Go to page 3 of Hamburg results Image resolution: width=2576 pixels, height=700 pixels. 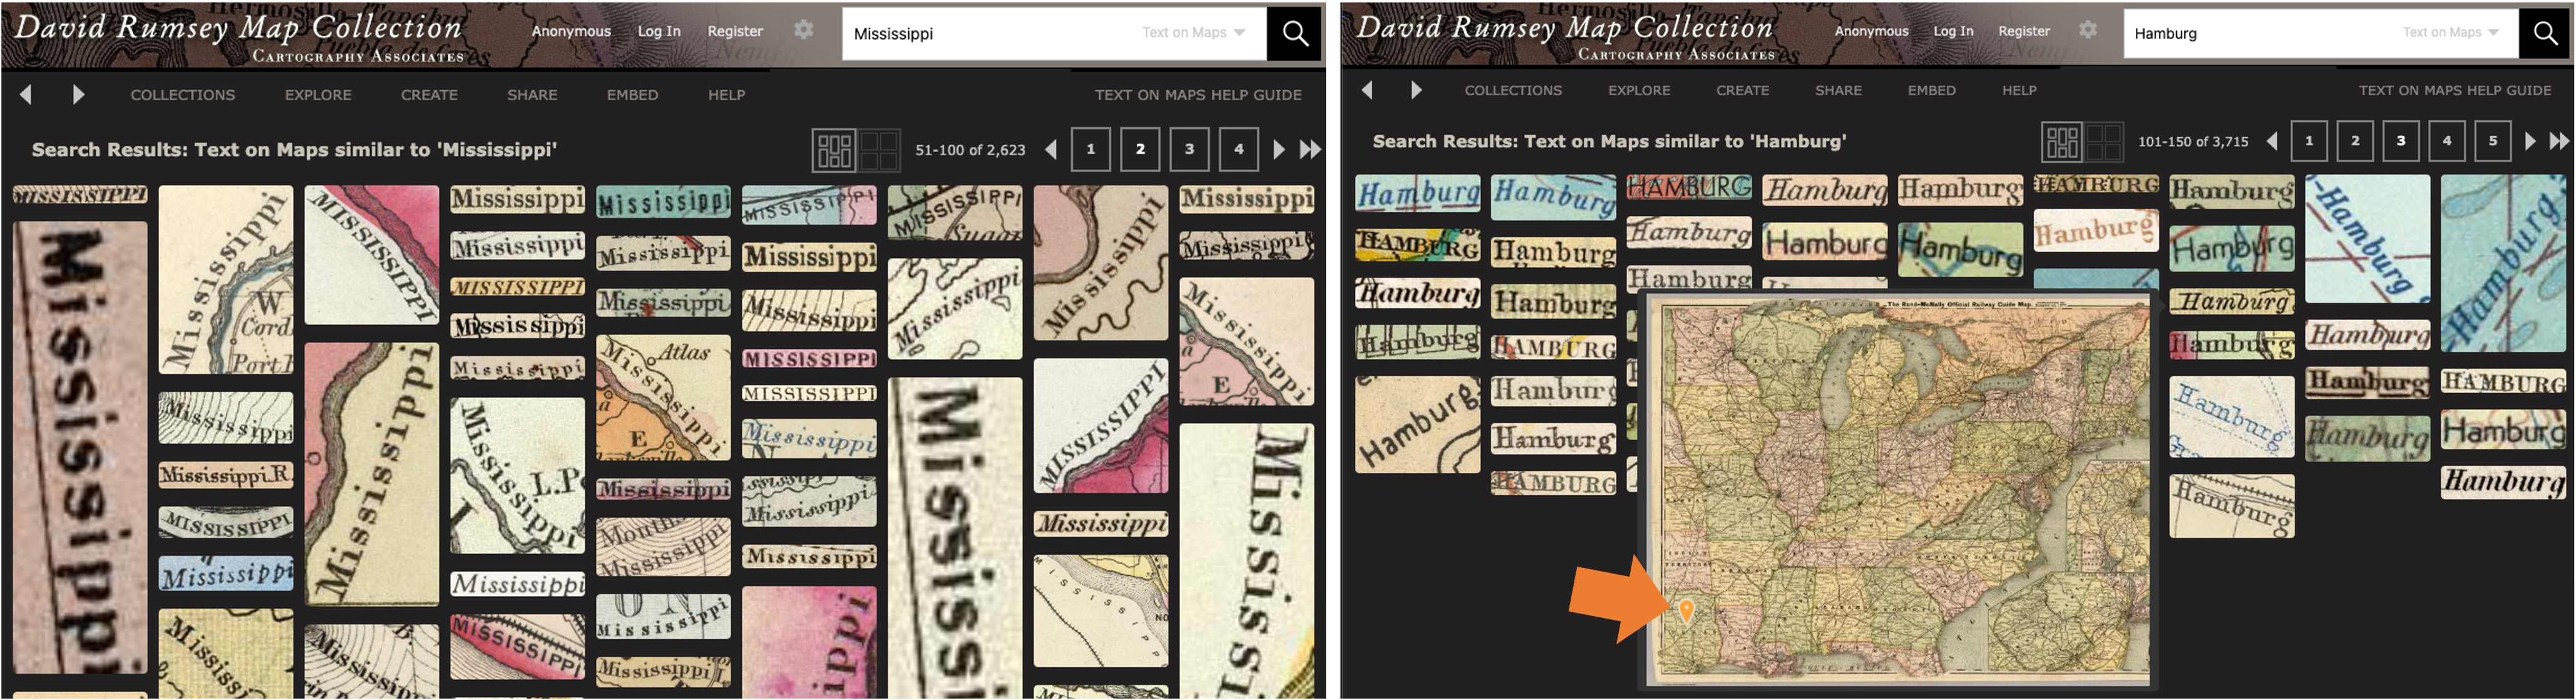pos(2401,141)
